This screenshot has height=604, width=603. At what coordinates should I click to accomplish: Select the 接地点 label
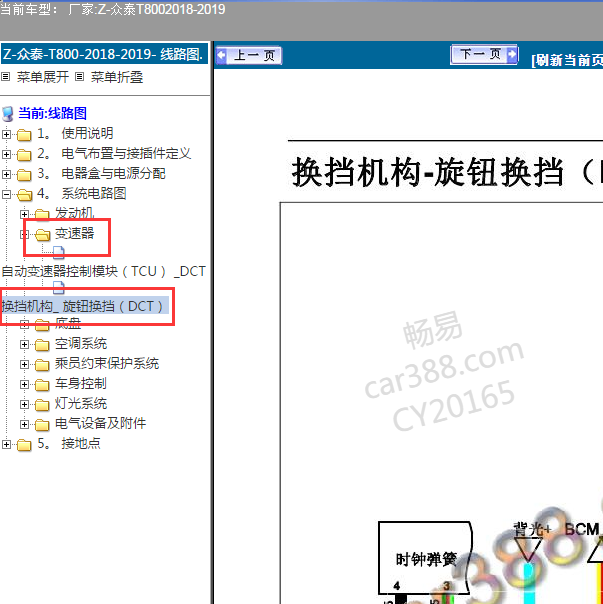pos(69,444)
